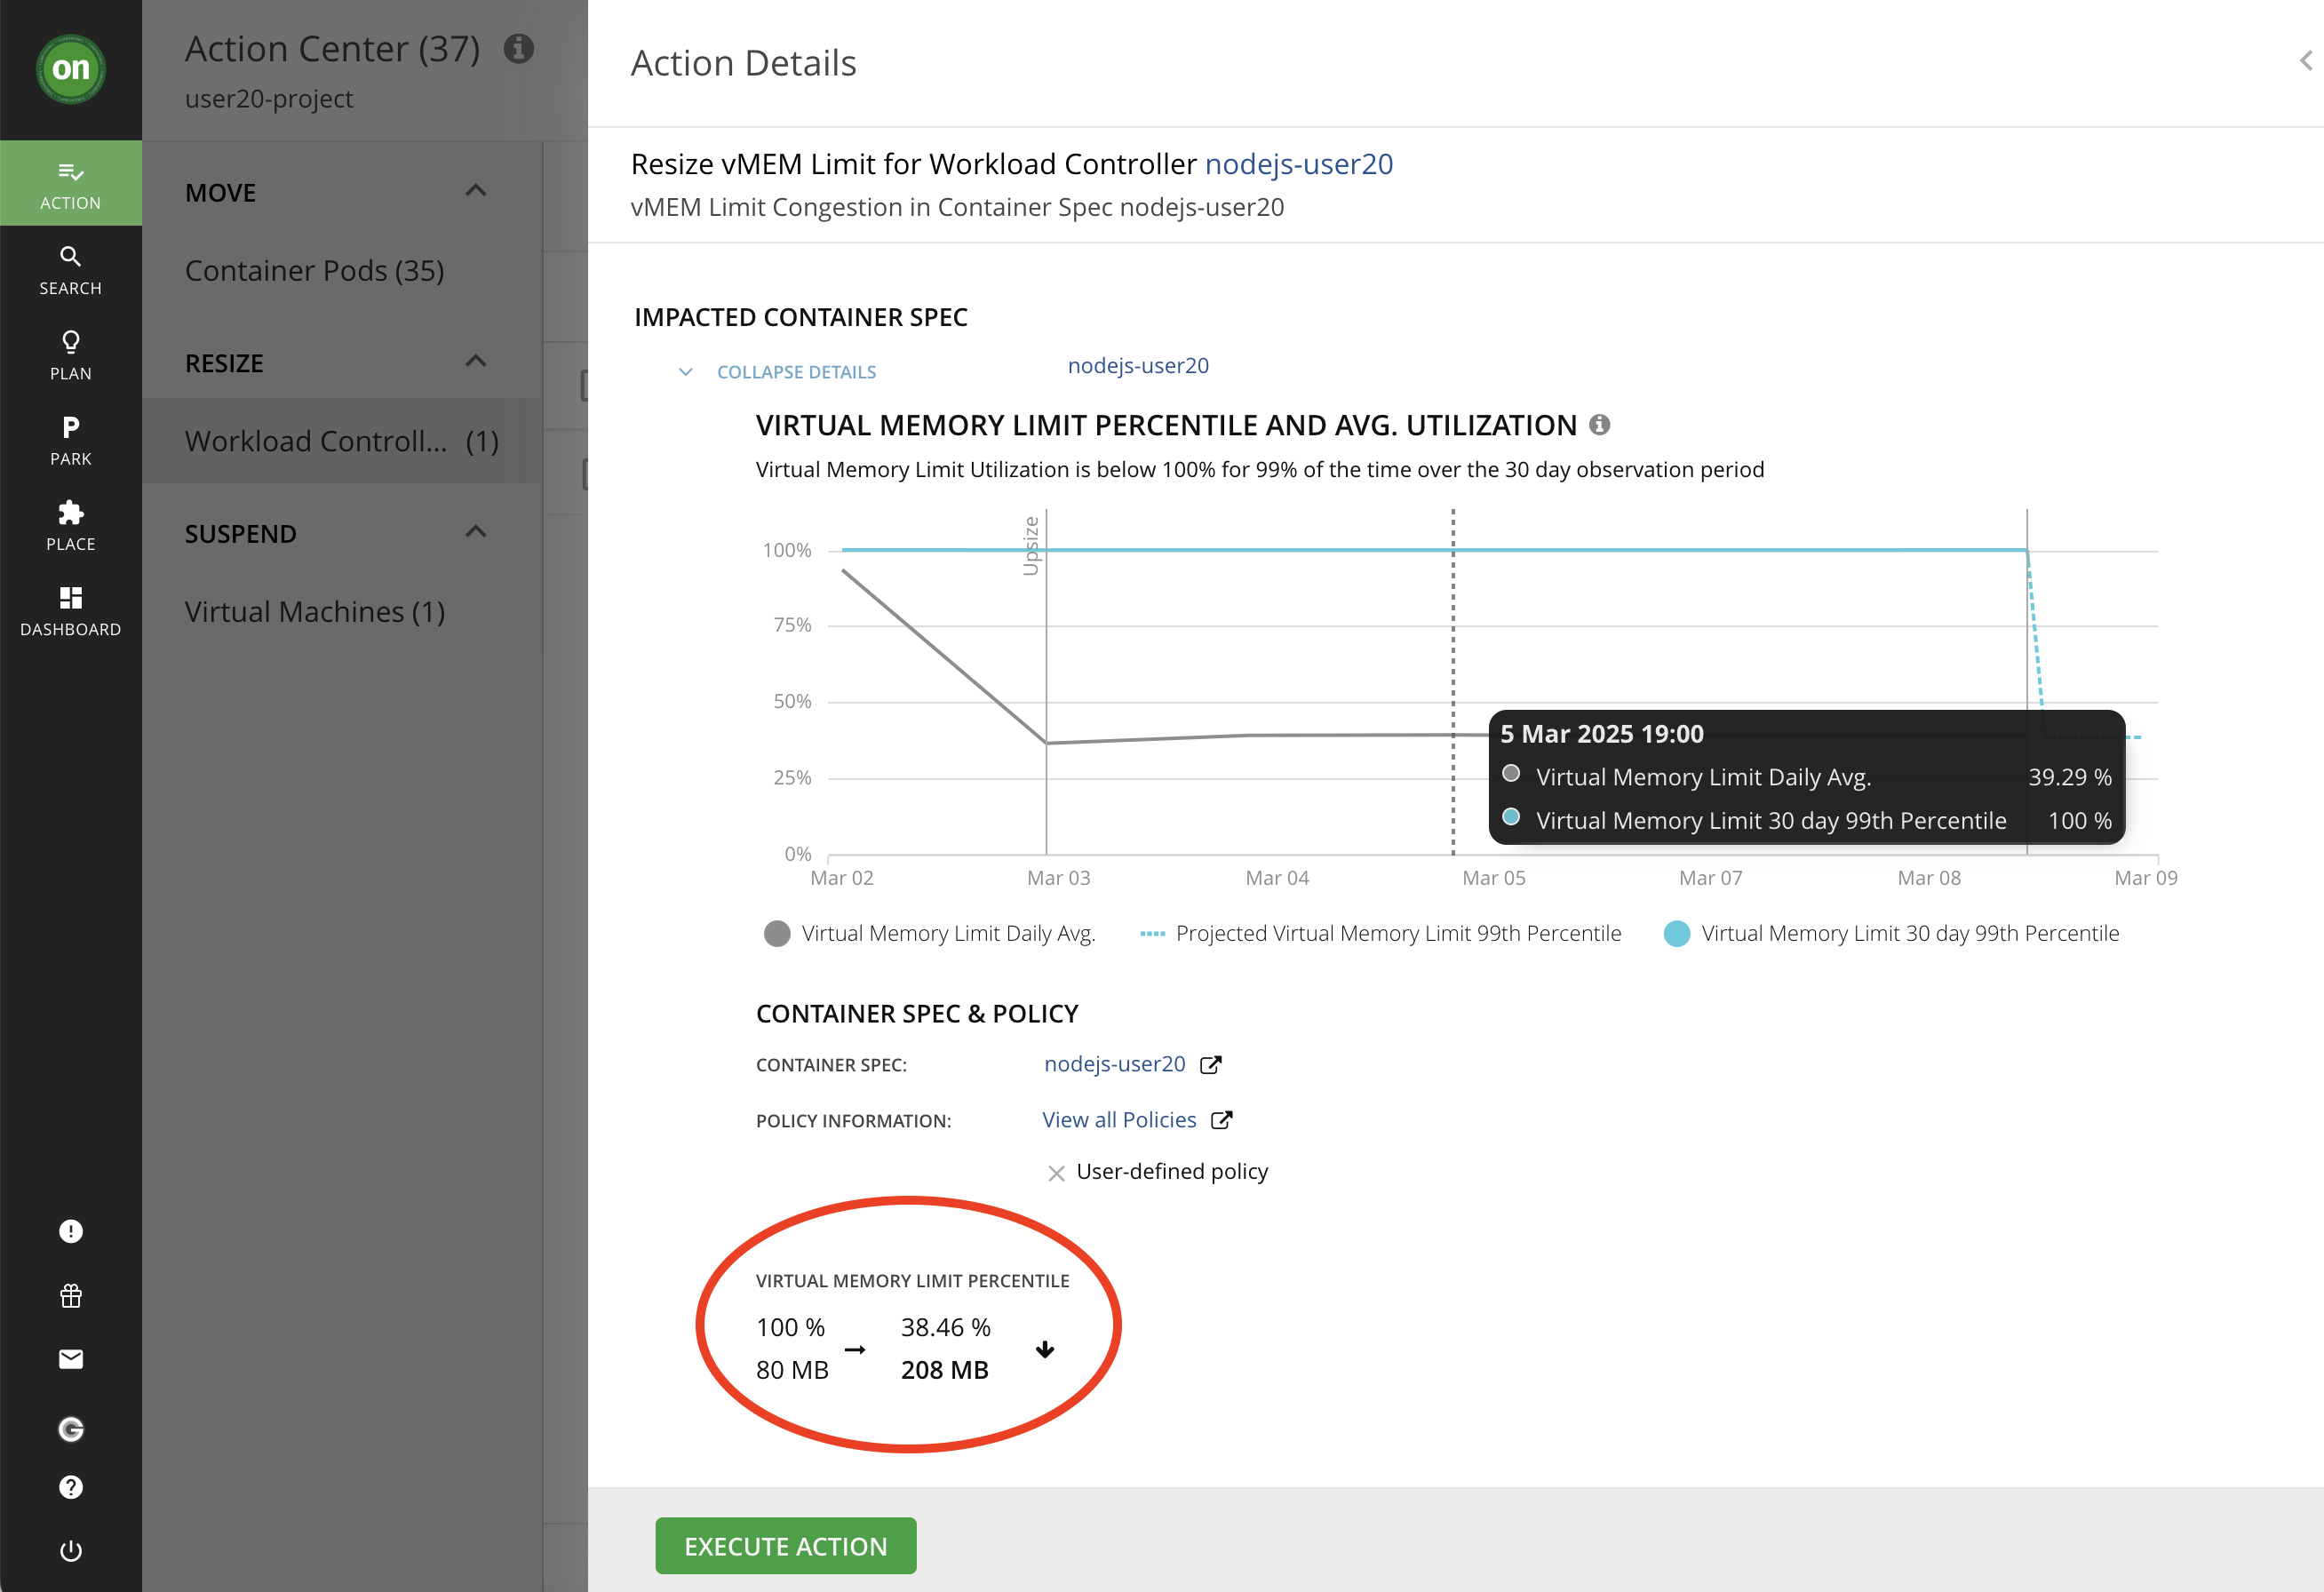Close Action Details panel with chevron arrow
The width and height of the screenshot is (2324, 1592).
pos(2305,61)
